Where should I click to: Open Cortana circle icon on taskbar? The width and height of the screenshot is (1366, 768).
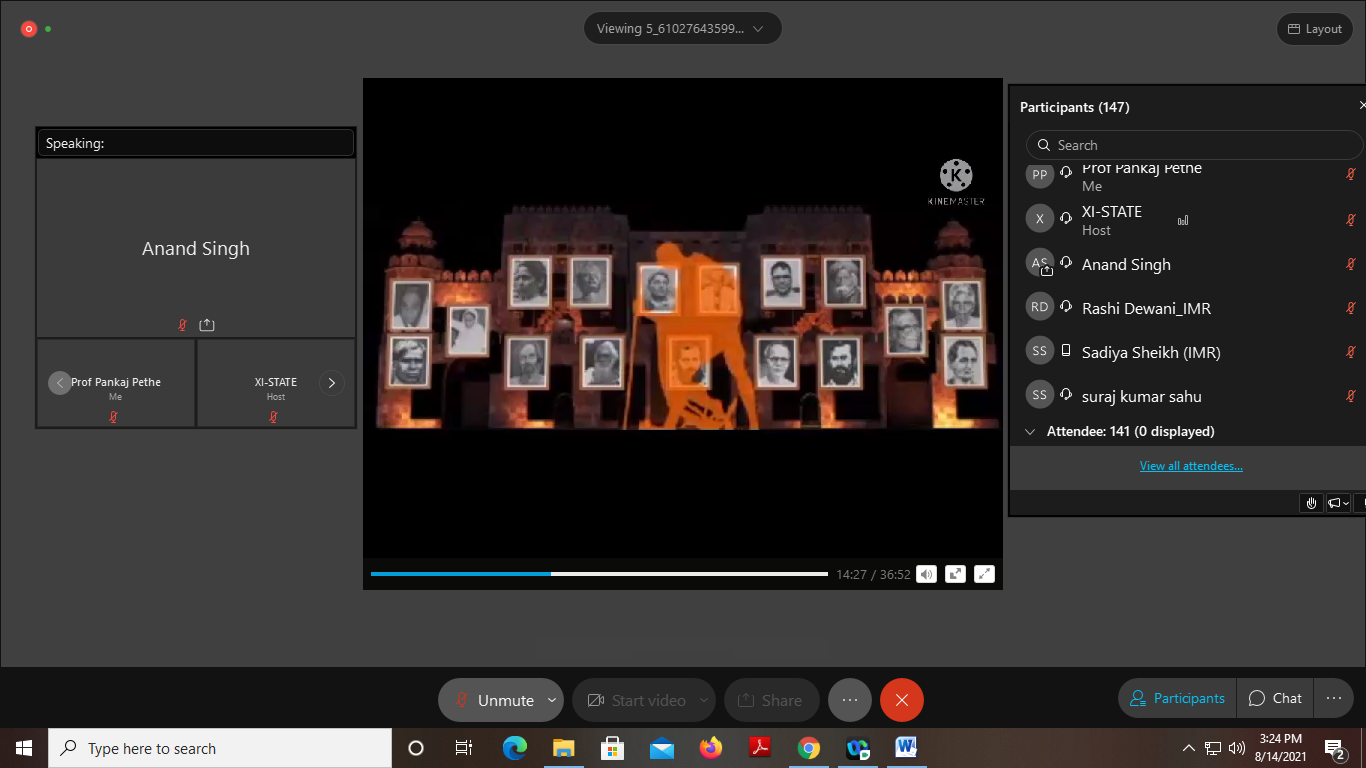416,748
